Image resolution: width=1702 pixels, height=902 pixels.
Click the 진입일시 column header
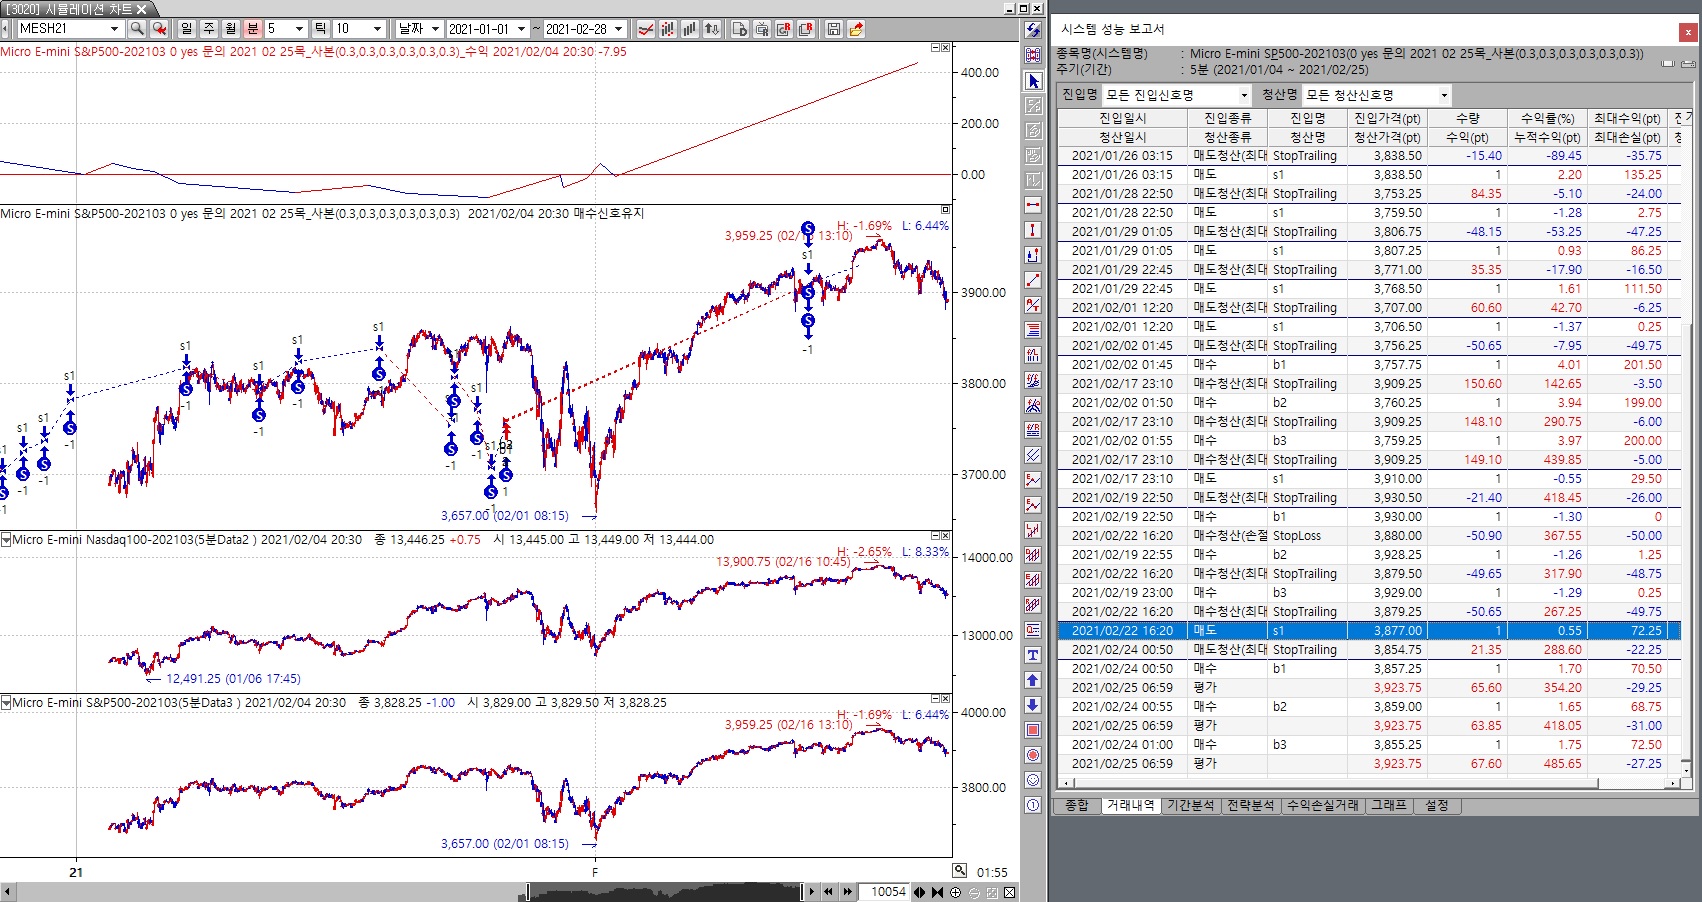click(1122, 118)
